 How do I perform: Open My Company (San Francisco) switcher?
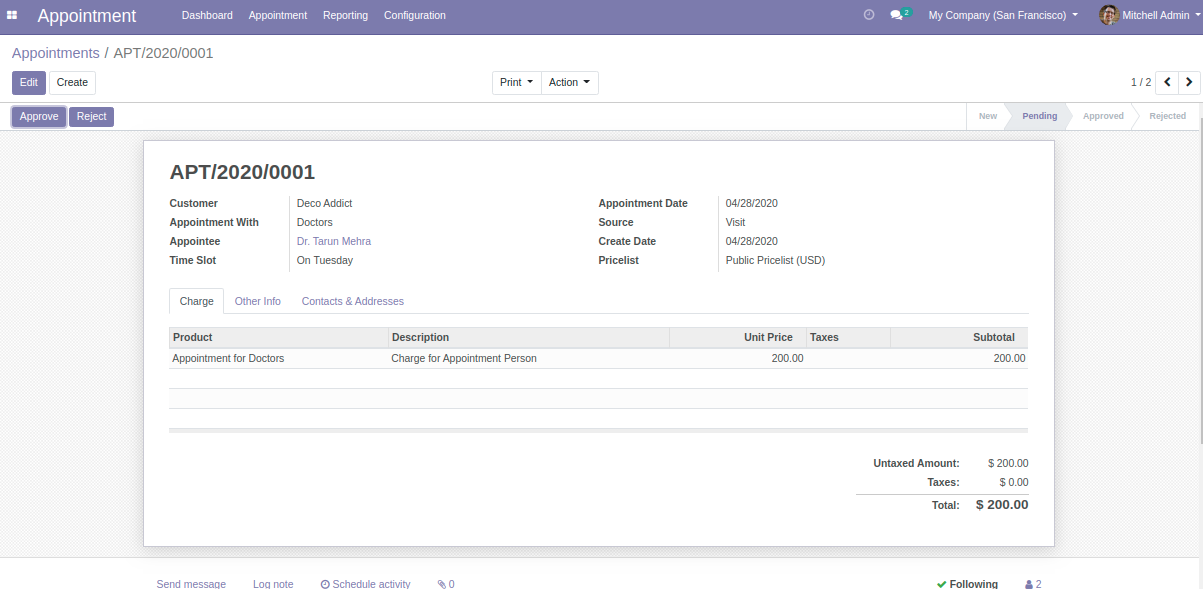tap(1003, 15)
